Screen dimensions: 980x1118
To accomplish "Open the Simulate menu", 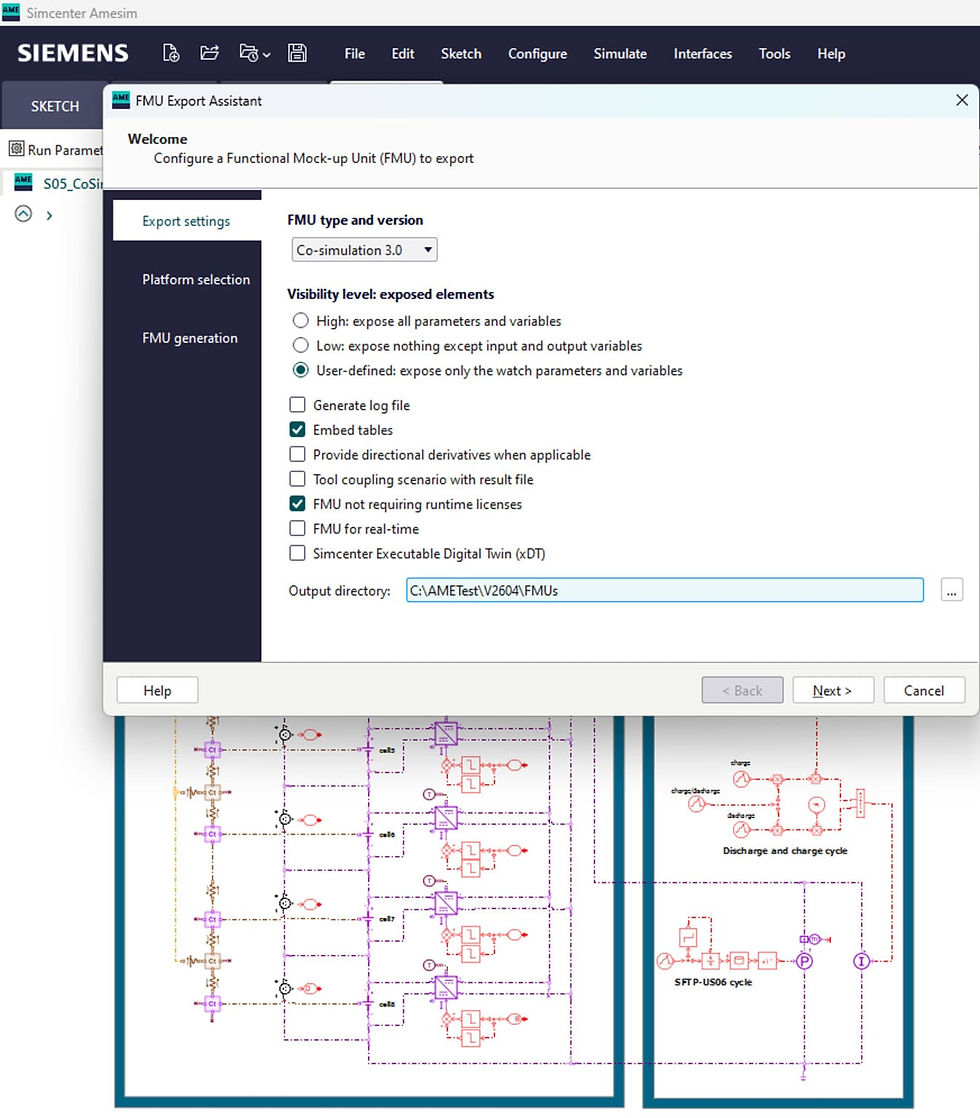I will click(621, 53).
